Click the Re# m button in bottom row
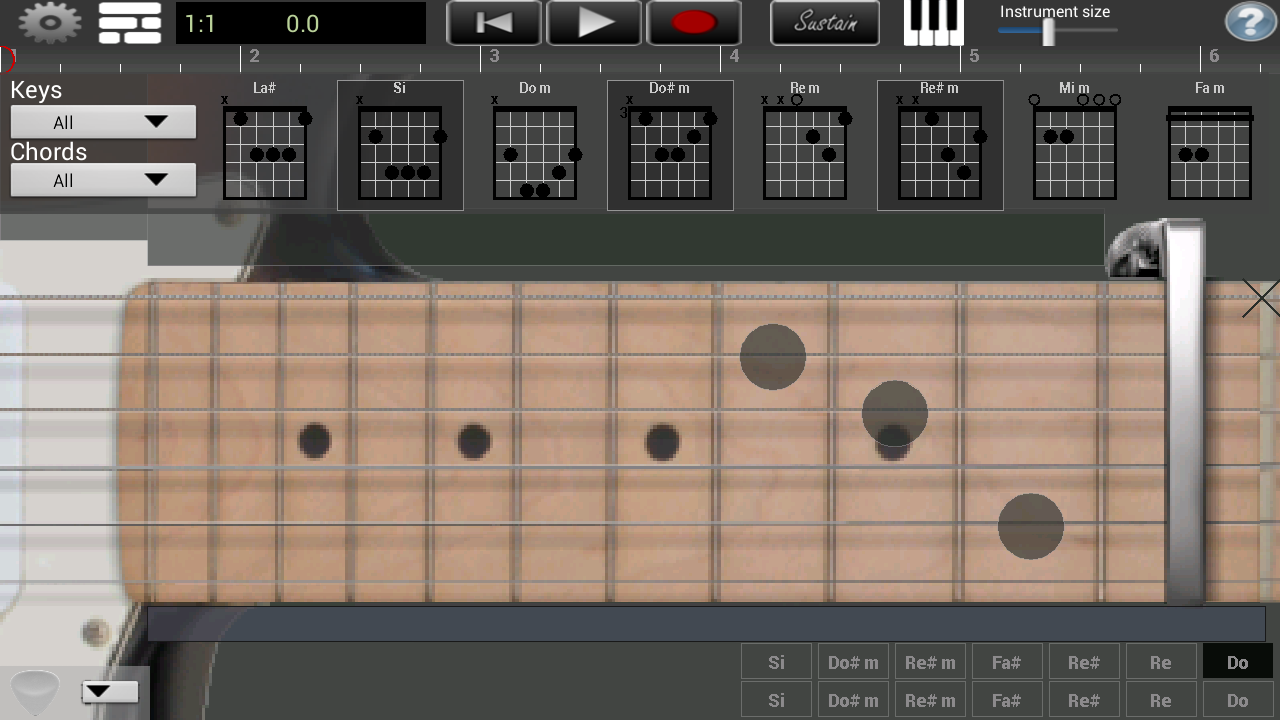1280x720 pixels. 929,701
